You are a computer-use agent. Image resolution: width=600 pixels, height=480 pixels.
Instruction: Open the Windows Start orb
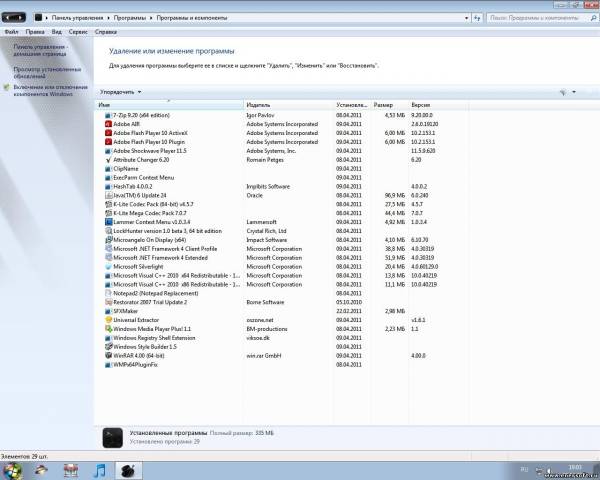12,470
